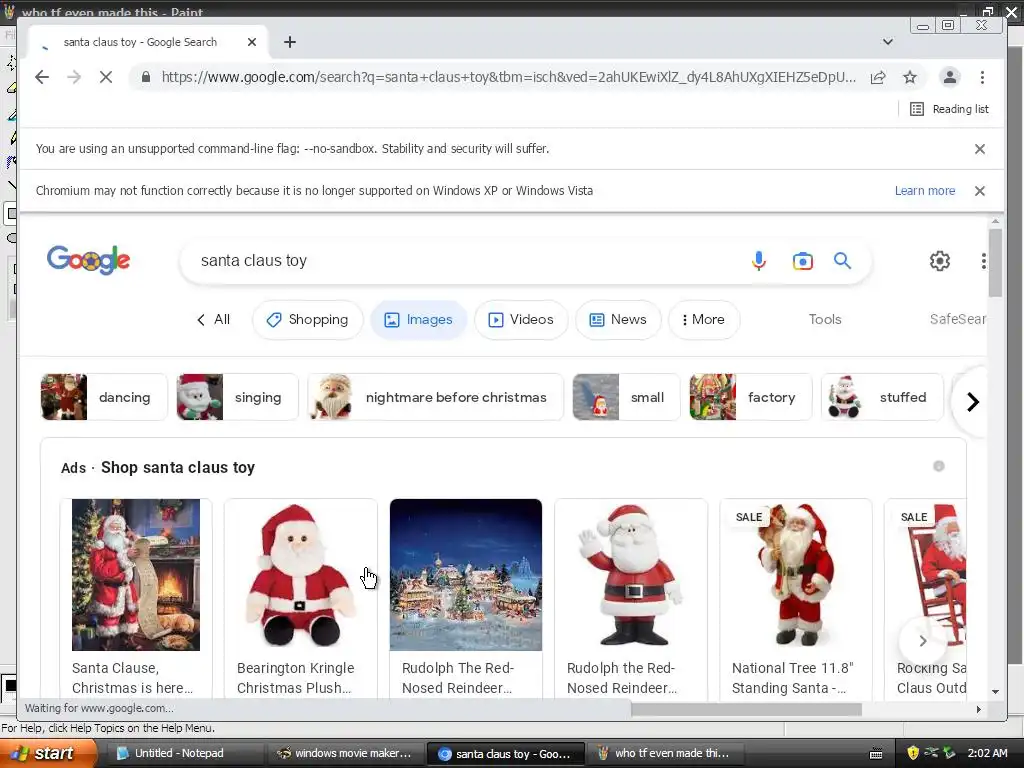Show more filter chips with right chevron
This screenshot has height=768, width=1024.
[x=972, y=402]
